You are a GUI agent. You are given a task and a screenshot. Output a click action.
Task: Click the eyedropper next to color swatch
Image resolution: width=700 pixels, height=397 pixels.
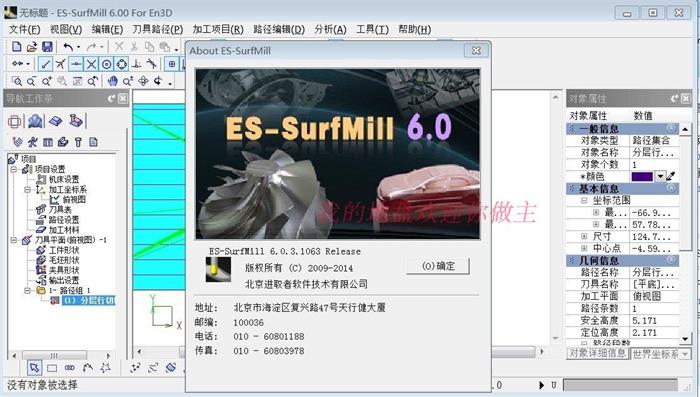(671, 176)
